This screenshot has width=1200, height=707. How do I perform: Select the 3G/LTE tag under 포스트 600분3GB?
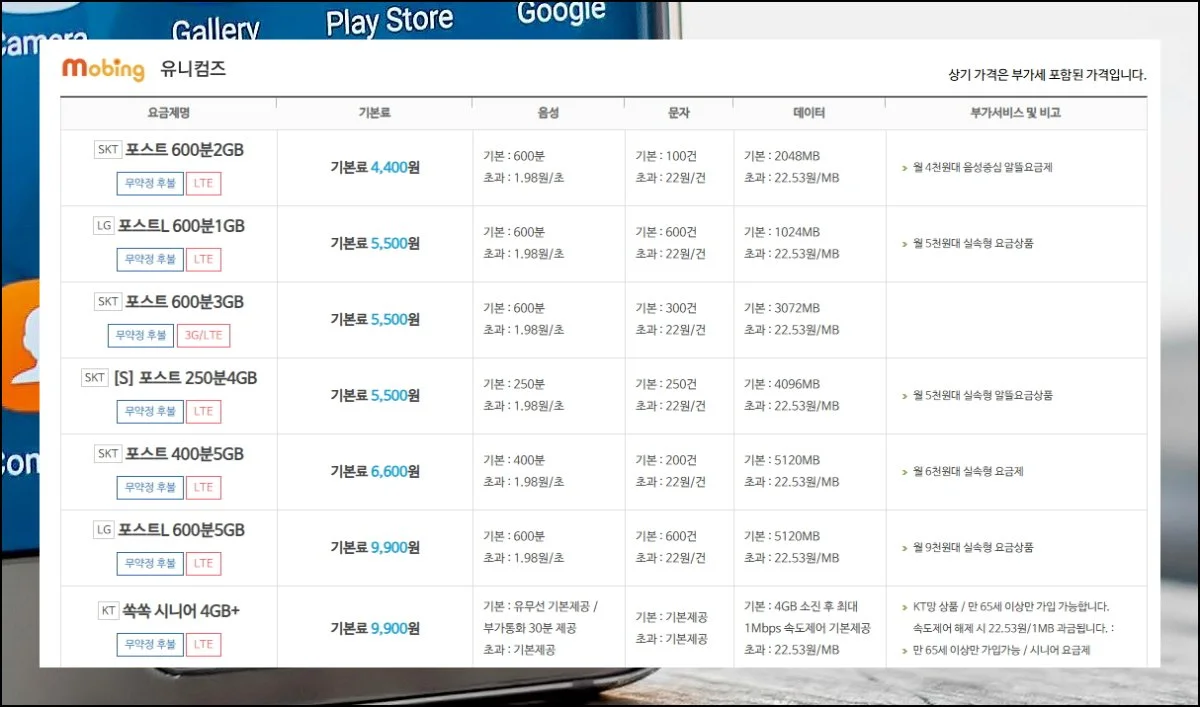point(203,335)
